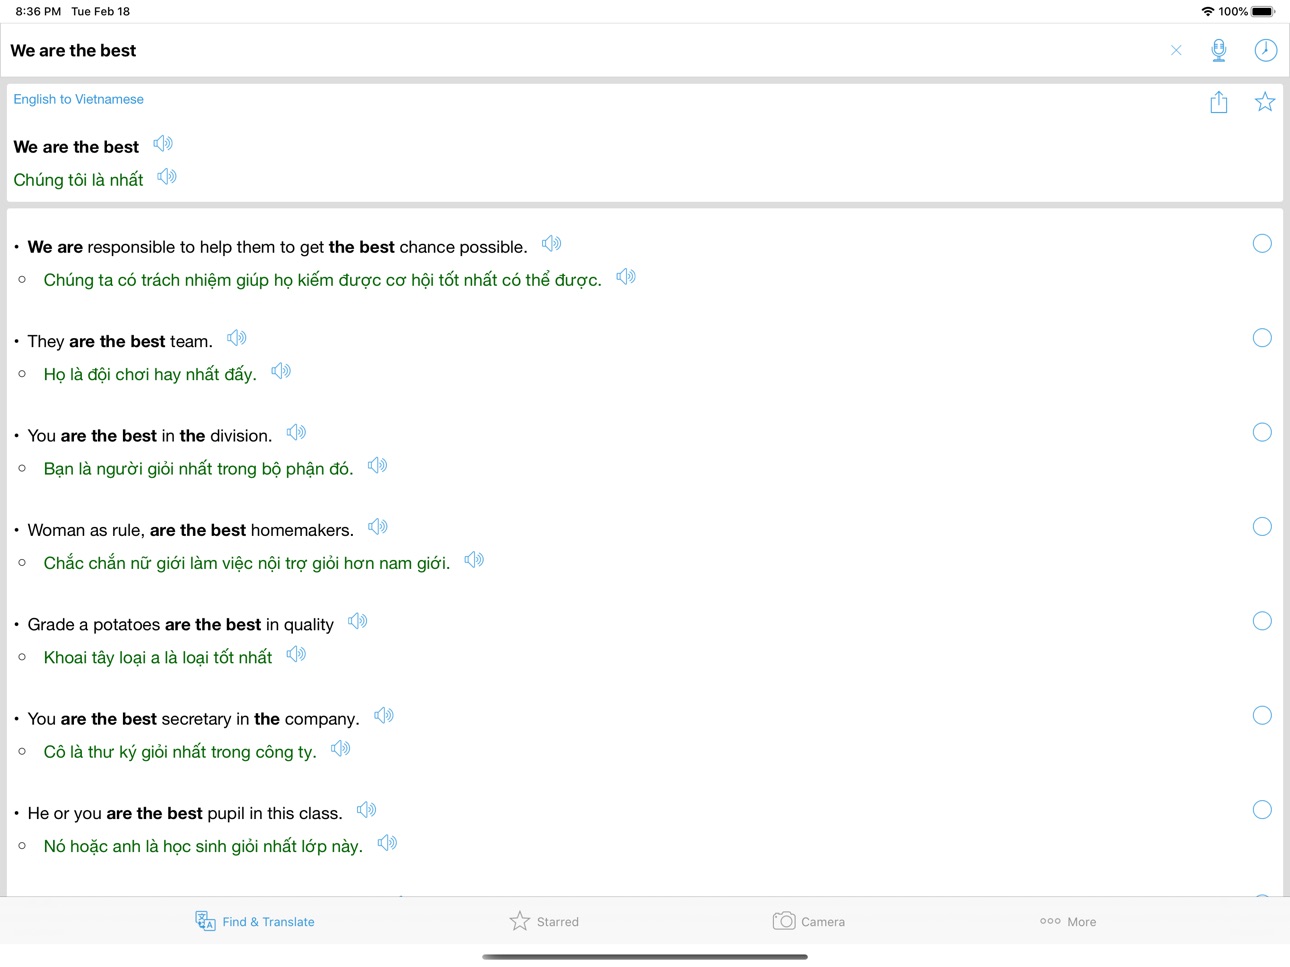The height and width of the screenshot is (967, 1290).
Task: Play audio for 'Nó hoặc anh là học sinh' sentence
Action: click(387, 843)
